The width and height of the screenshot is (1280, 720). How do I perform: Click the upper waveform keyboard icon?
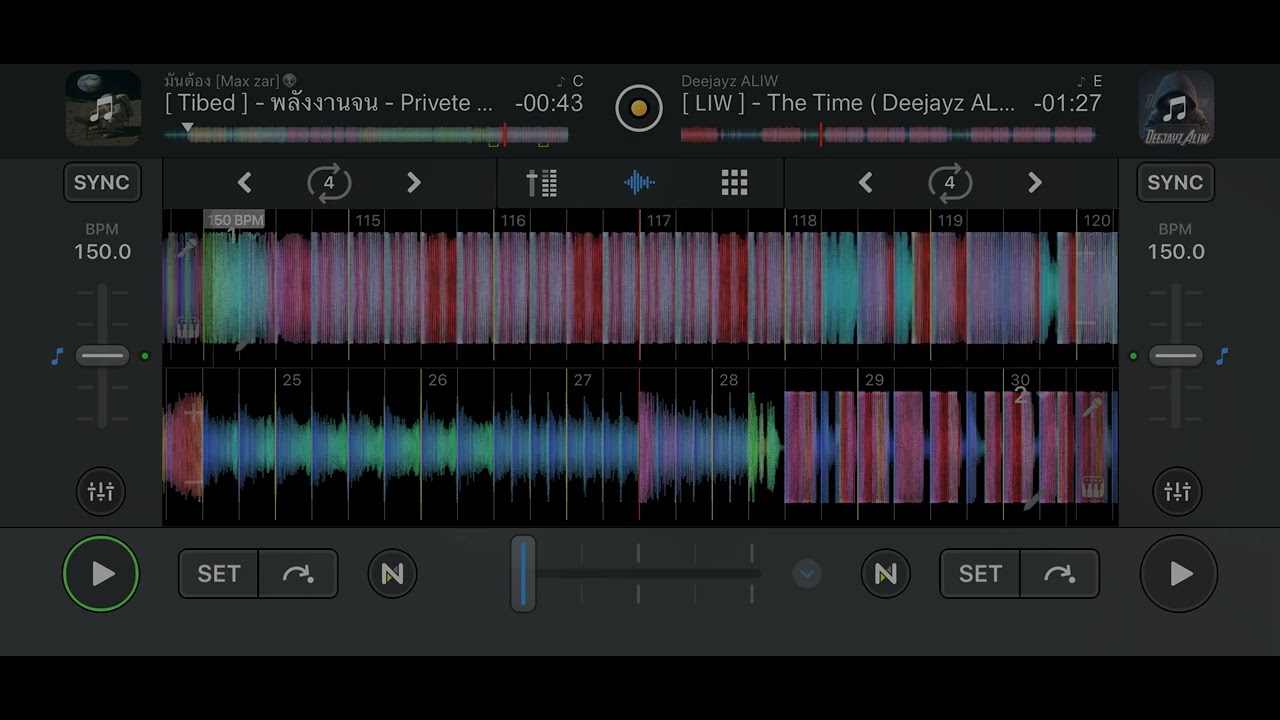pyautogui.click(x=187, y=326)
